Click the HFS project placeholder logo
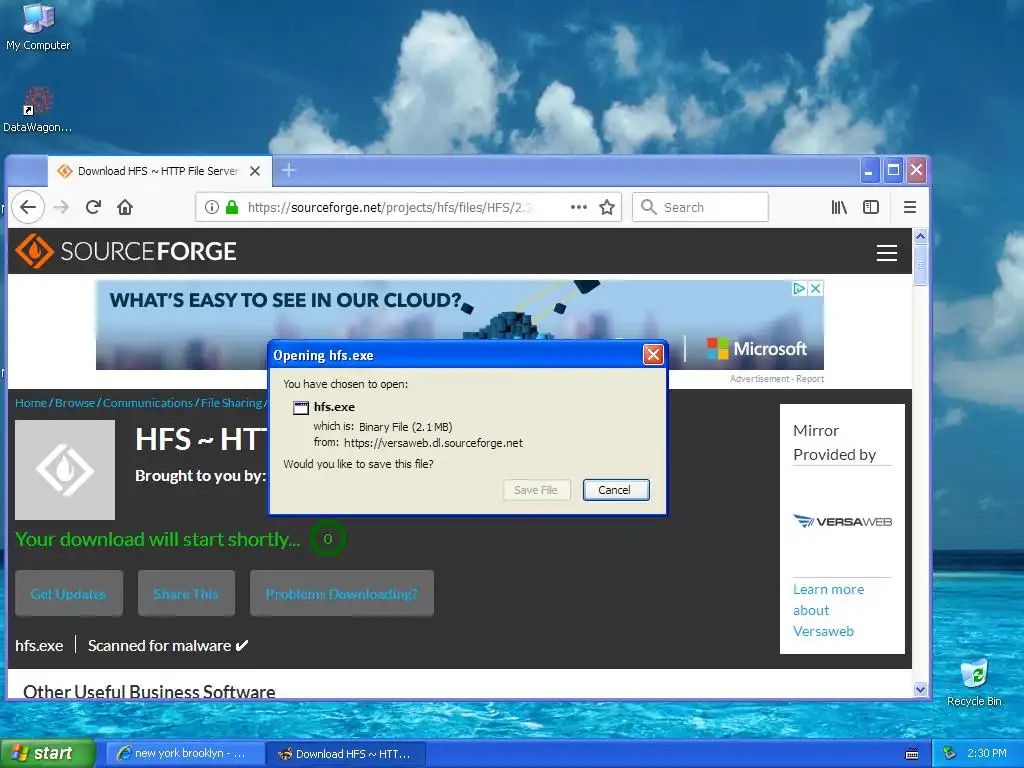The width and height of the screenshot is (1024, 768). coord(65,470)
